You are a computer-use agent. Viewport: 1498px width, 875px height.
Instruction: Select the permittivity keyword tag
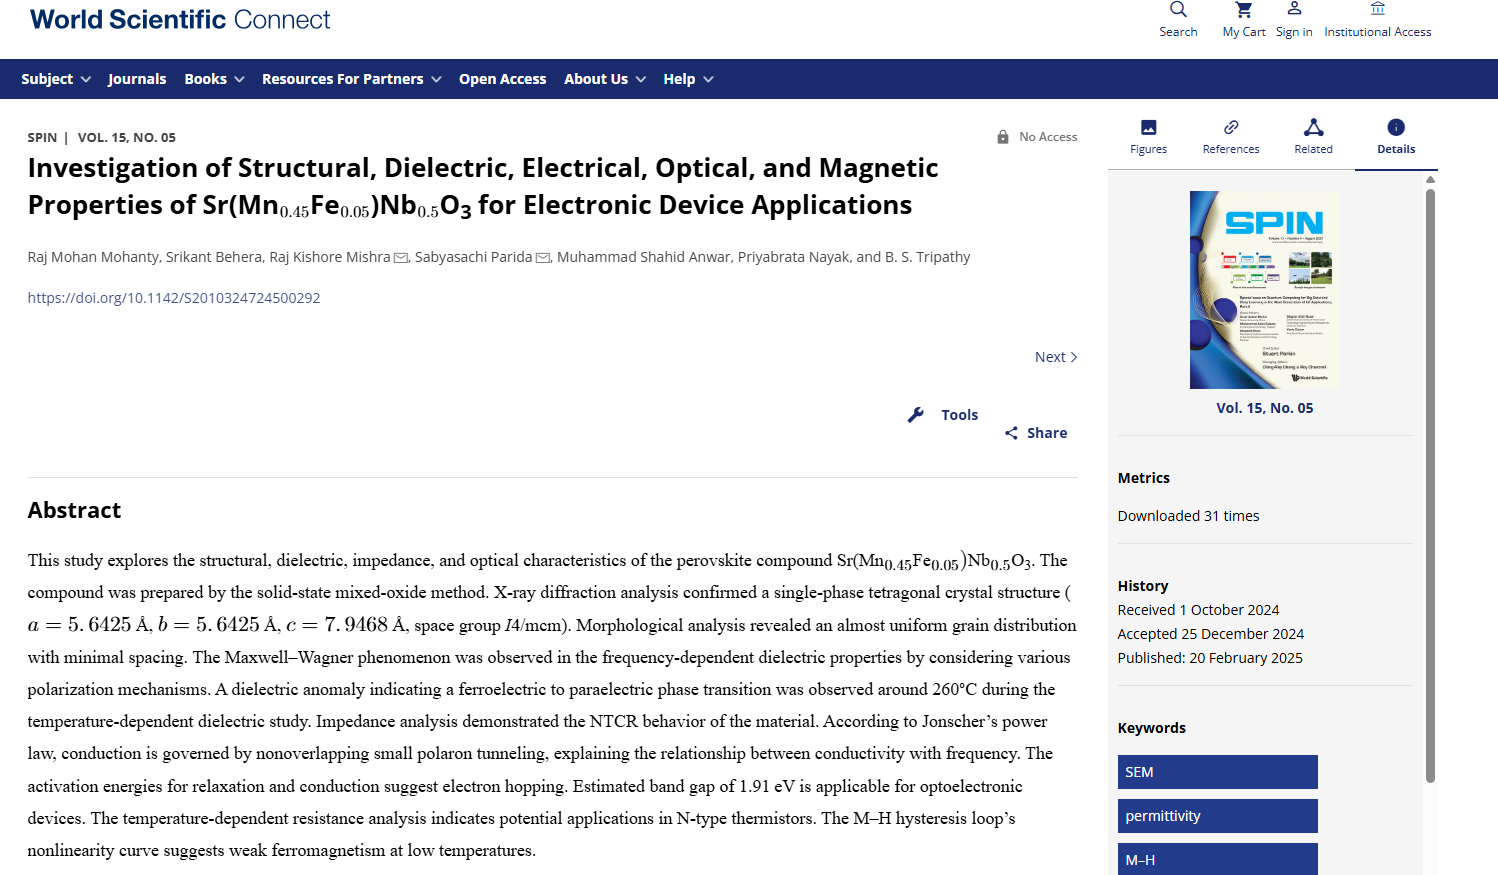[1217, 816]
